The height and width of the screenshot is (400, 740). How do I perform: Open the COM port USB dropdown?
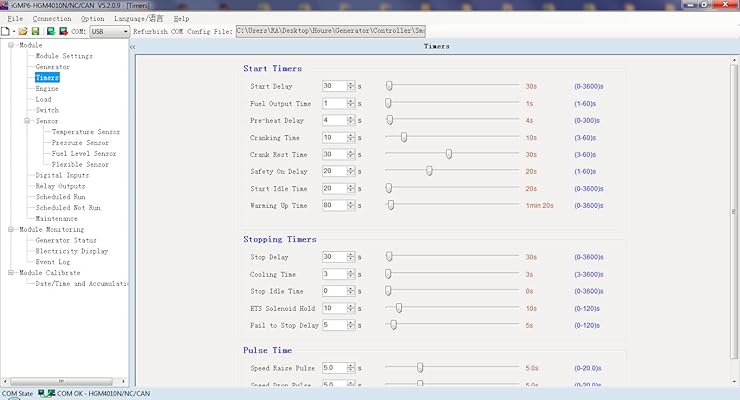(x=109, y=32)
